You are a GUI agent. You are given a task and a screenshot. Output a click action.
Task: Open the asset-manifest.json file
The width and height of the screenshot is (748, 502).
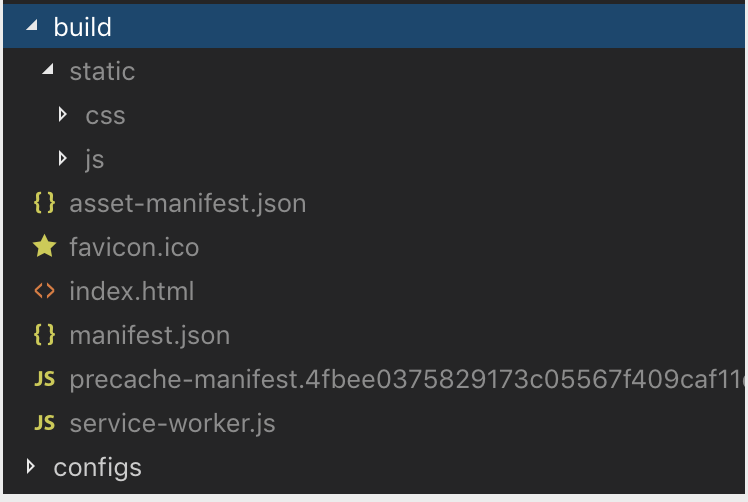(187, 203)
